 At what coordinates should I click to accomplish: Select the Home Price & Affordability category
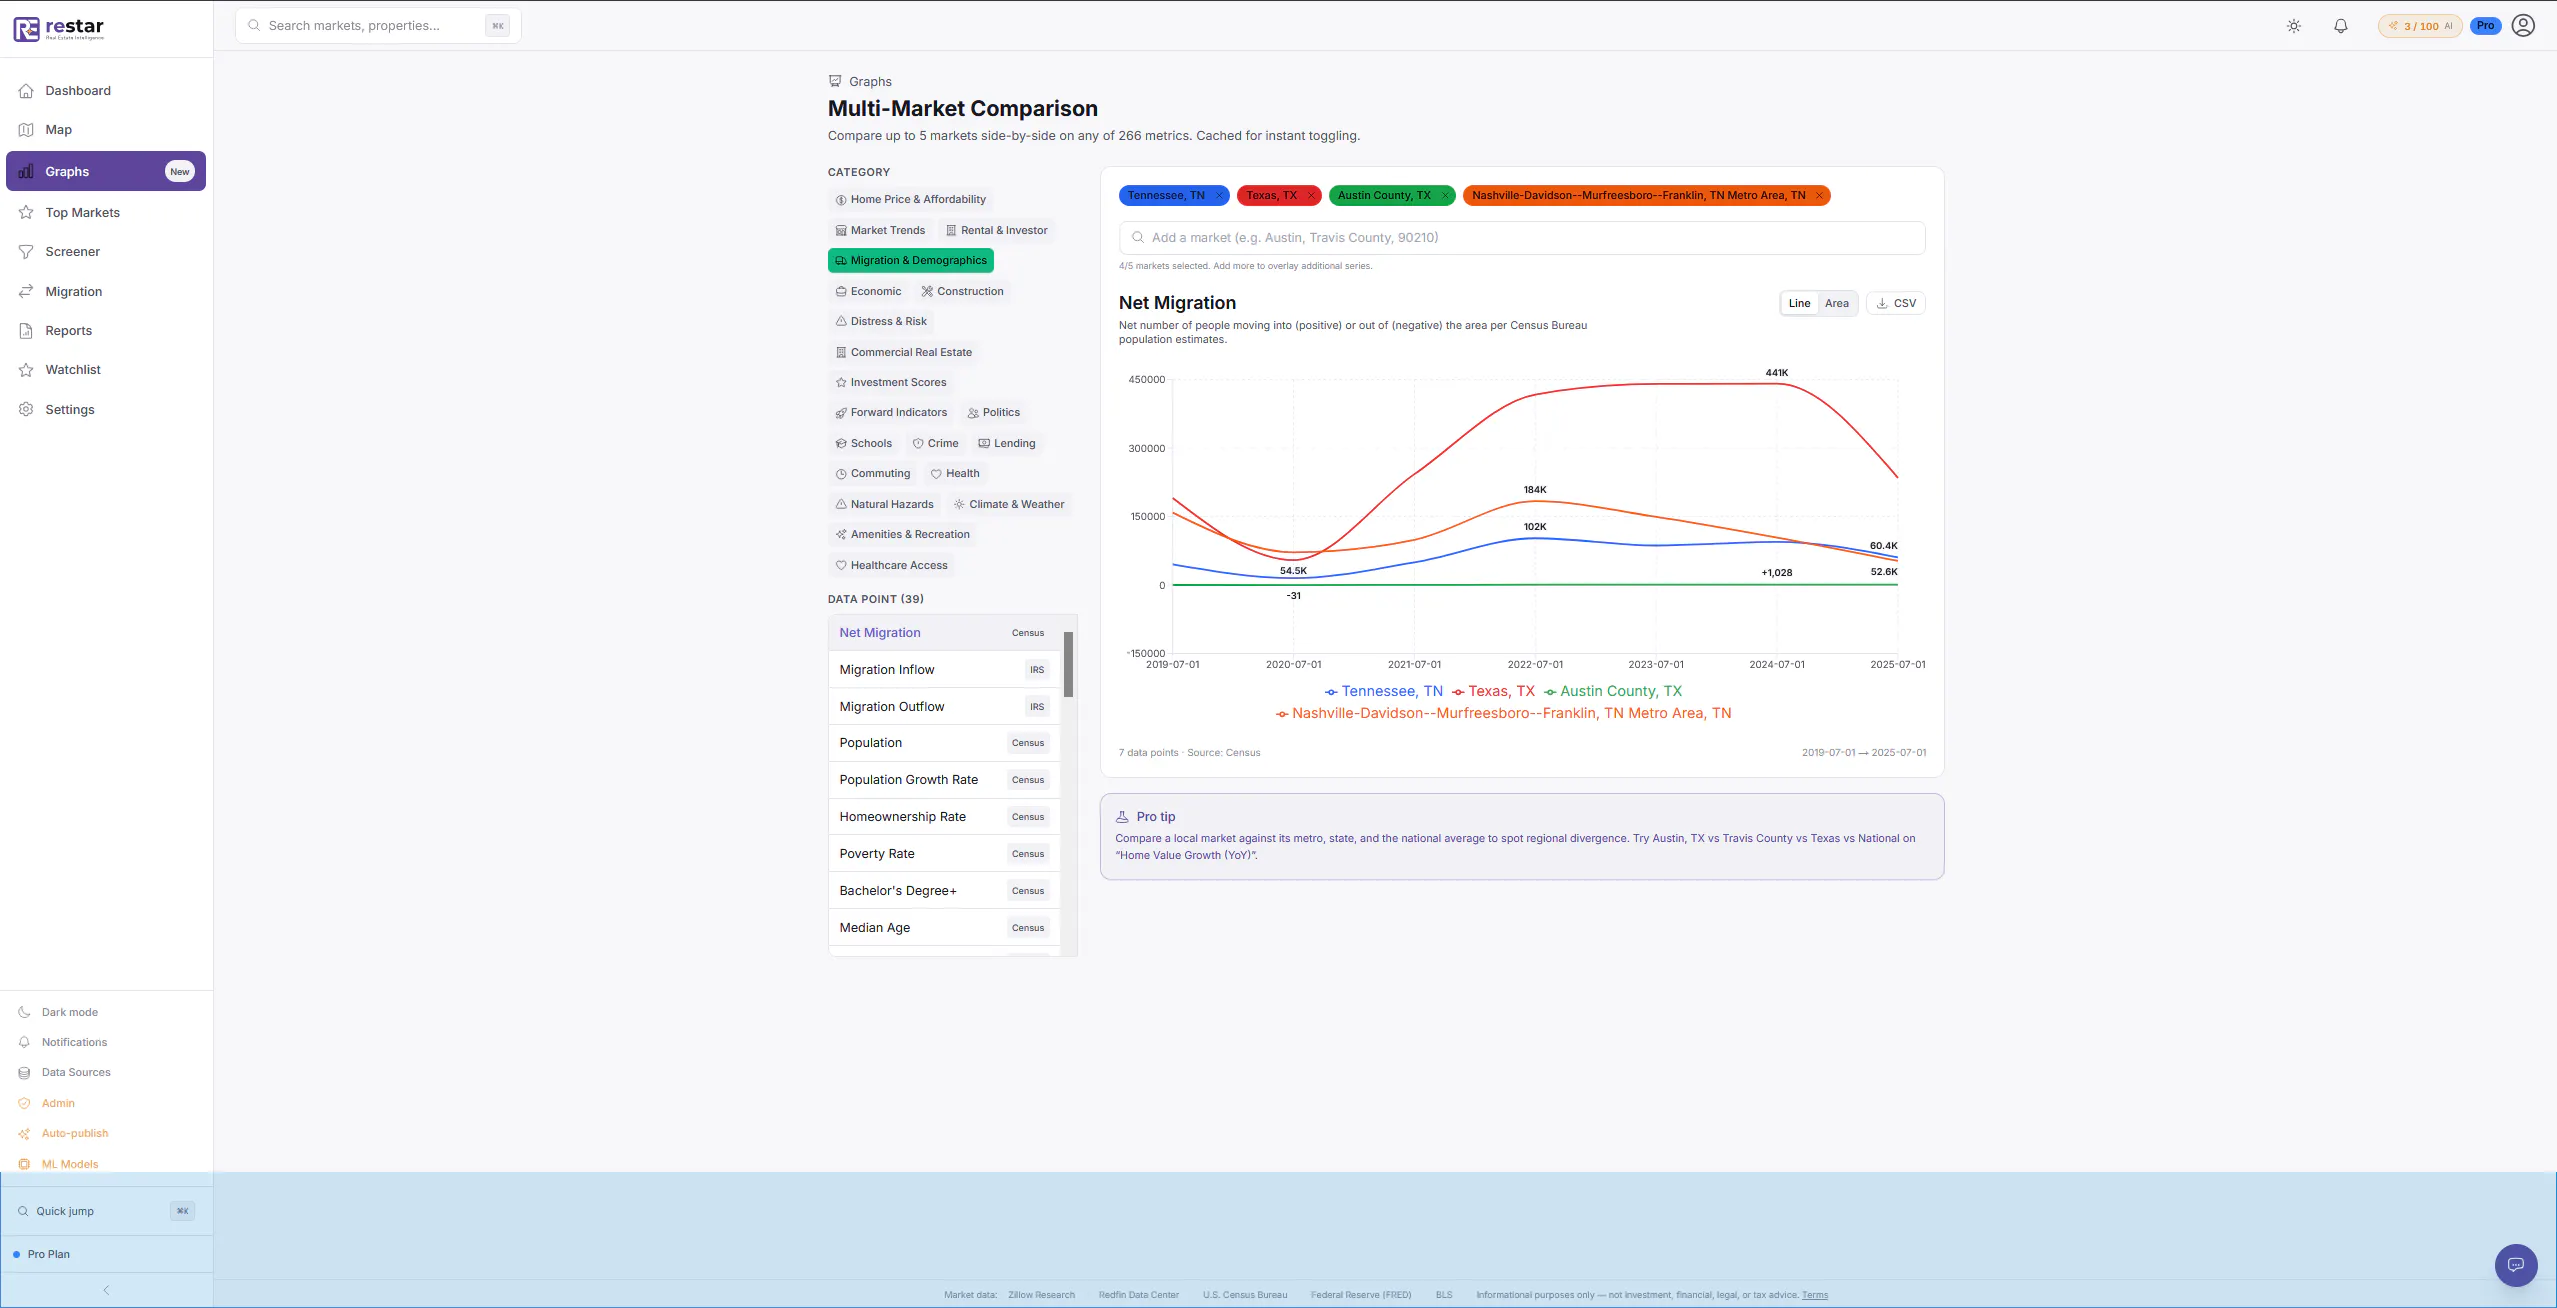tap(911, 200)
